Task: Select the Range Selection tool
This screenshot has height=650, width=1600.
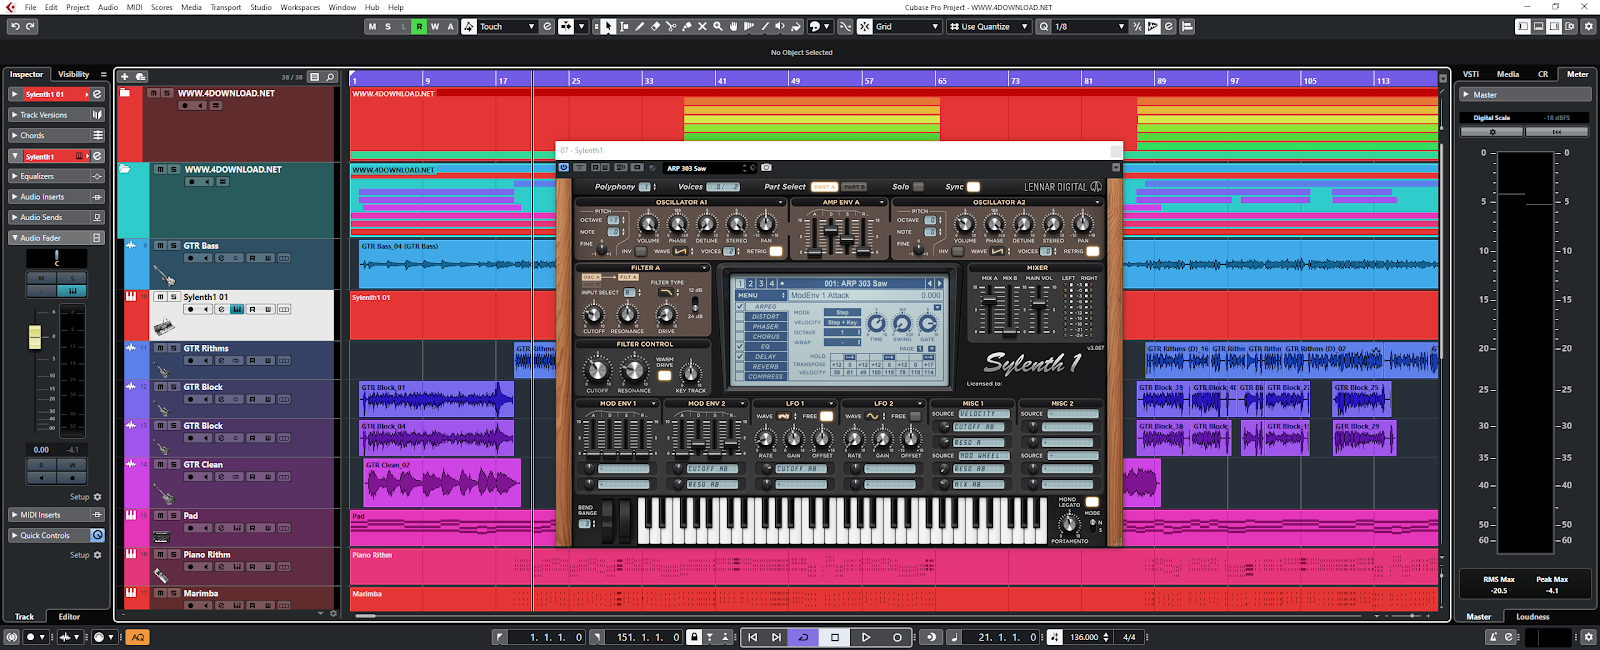Action: 624,26
